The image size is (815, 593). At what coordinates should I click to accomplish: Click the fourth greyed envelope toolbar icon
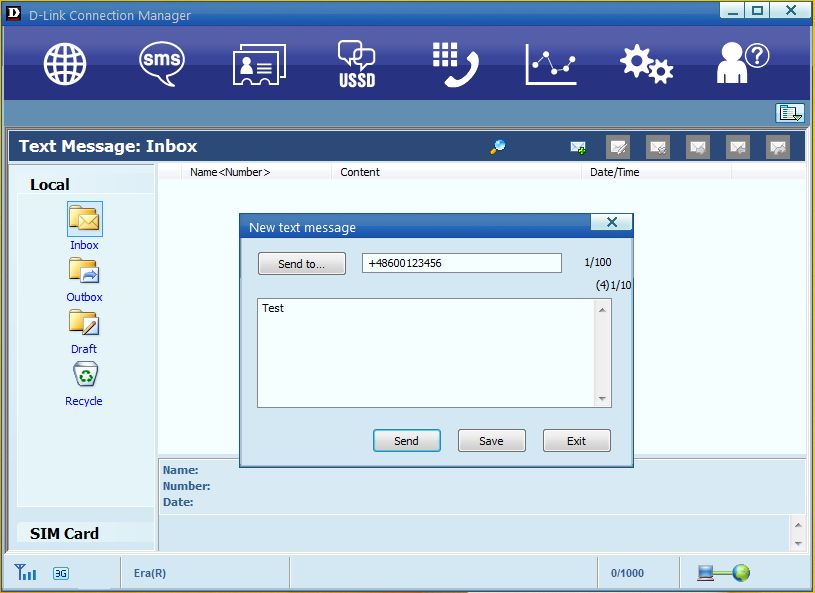point(738,147)
